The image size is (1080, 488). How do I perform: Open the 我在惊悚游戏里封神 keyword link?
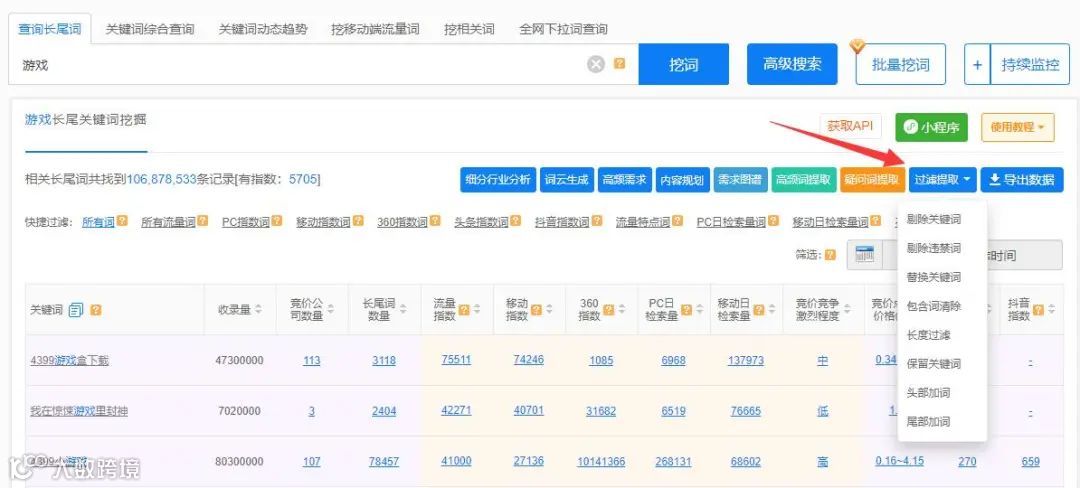(79, 411)
